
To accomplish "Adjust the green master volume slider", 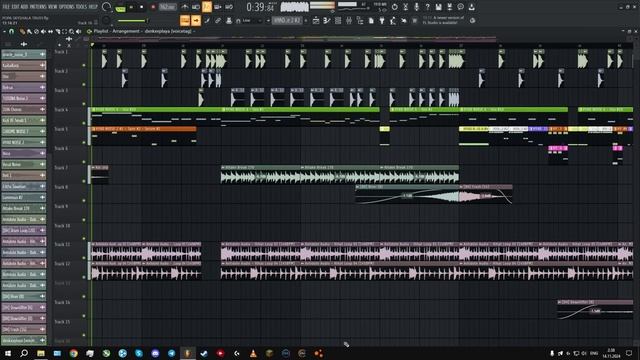I will 133,21.
